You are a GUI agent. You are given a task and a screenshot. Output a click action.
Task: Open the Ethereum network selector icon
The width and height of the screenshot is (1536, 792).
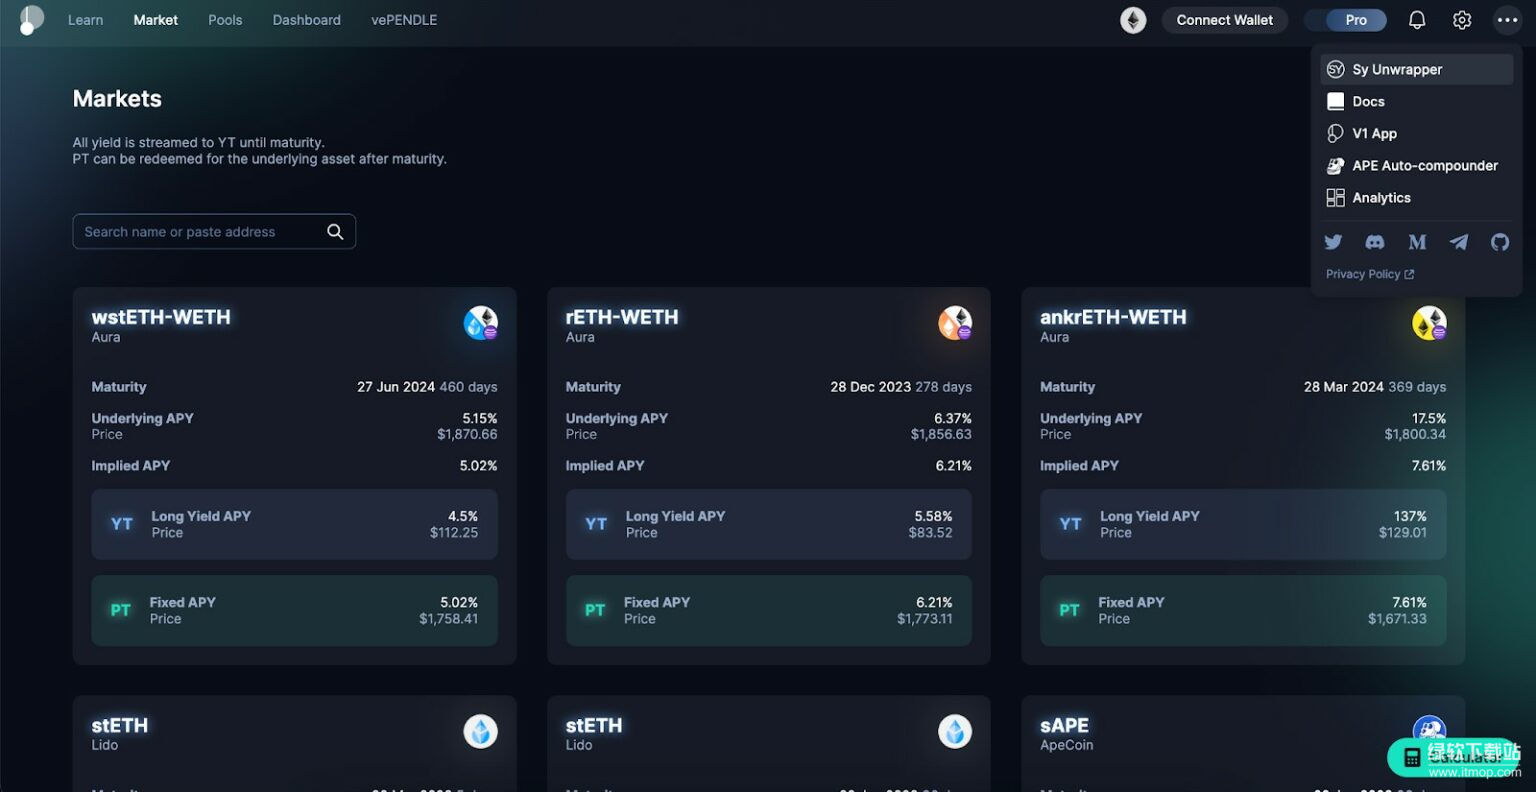[x=1133, y=20]
